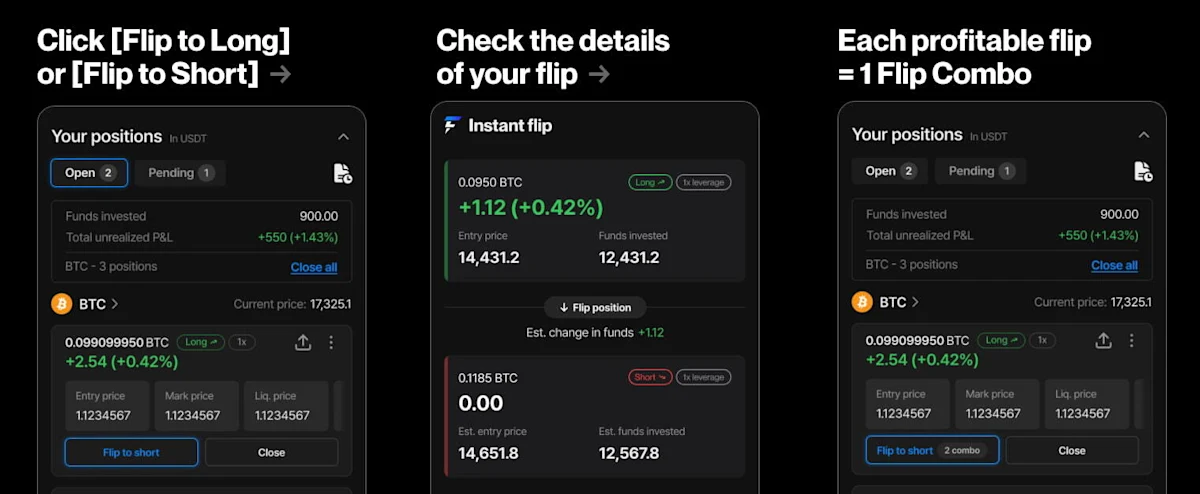The image size is (1200, 494).
Task: Click the Instant flip logo icon
Action: point(453,125)
